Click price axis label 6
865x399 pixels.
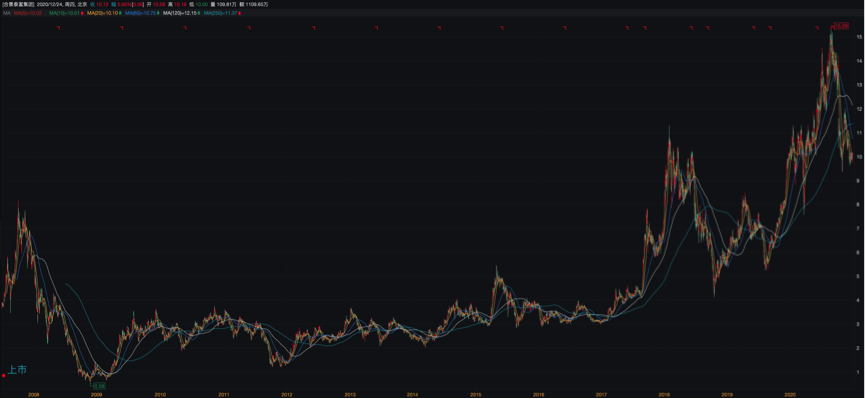(x=859, y=252)
